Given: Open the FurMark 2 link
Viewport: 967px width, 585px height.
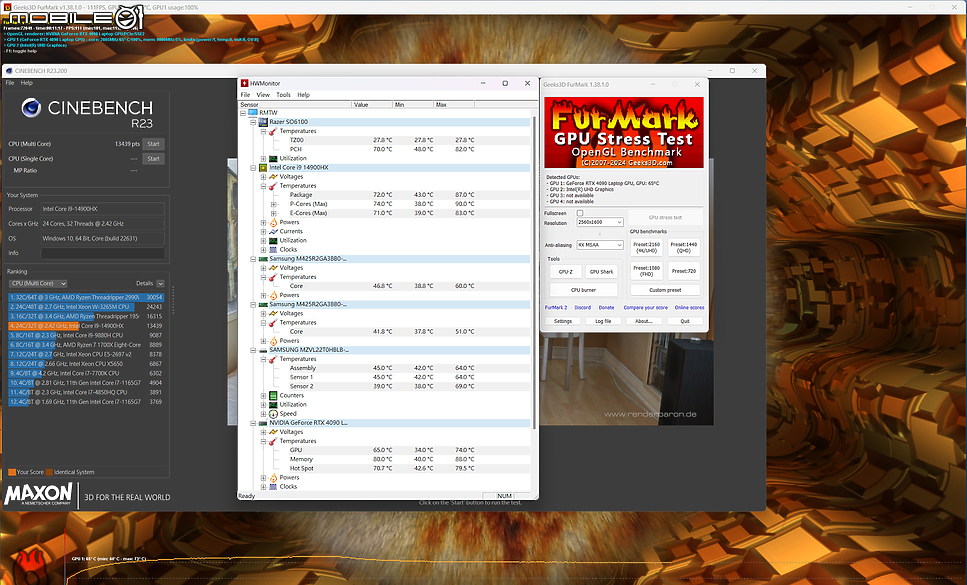Looking at the screenshot, I should click(x=556, y=308).
